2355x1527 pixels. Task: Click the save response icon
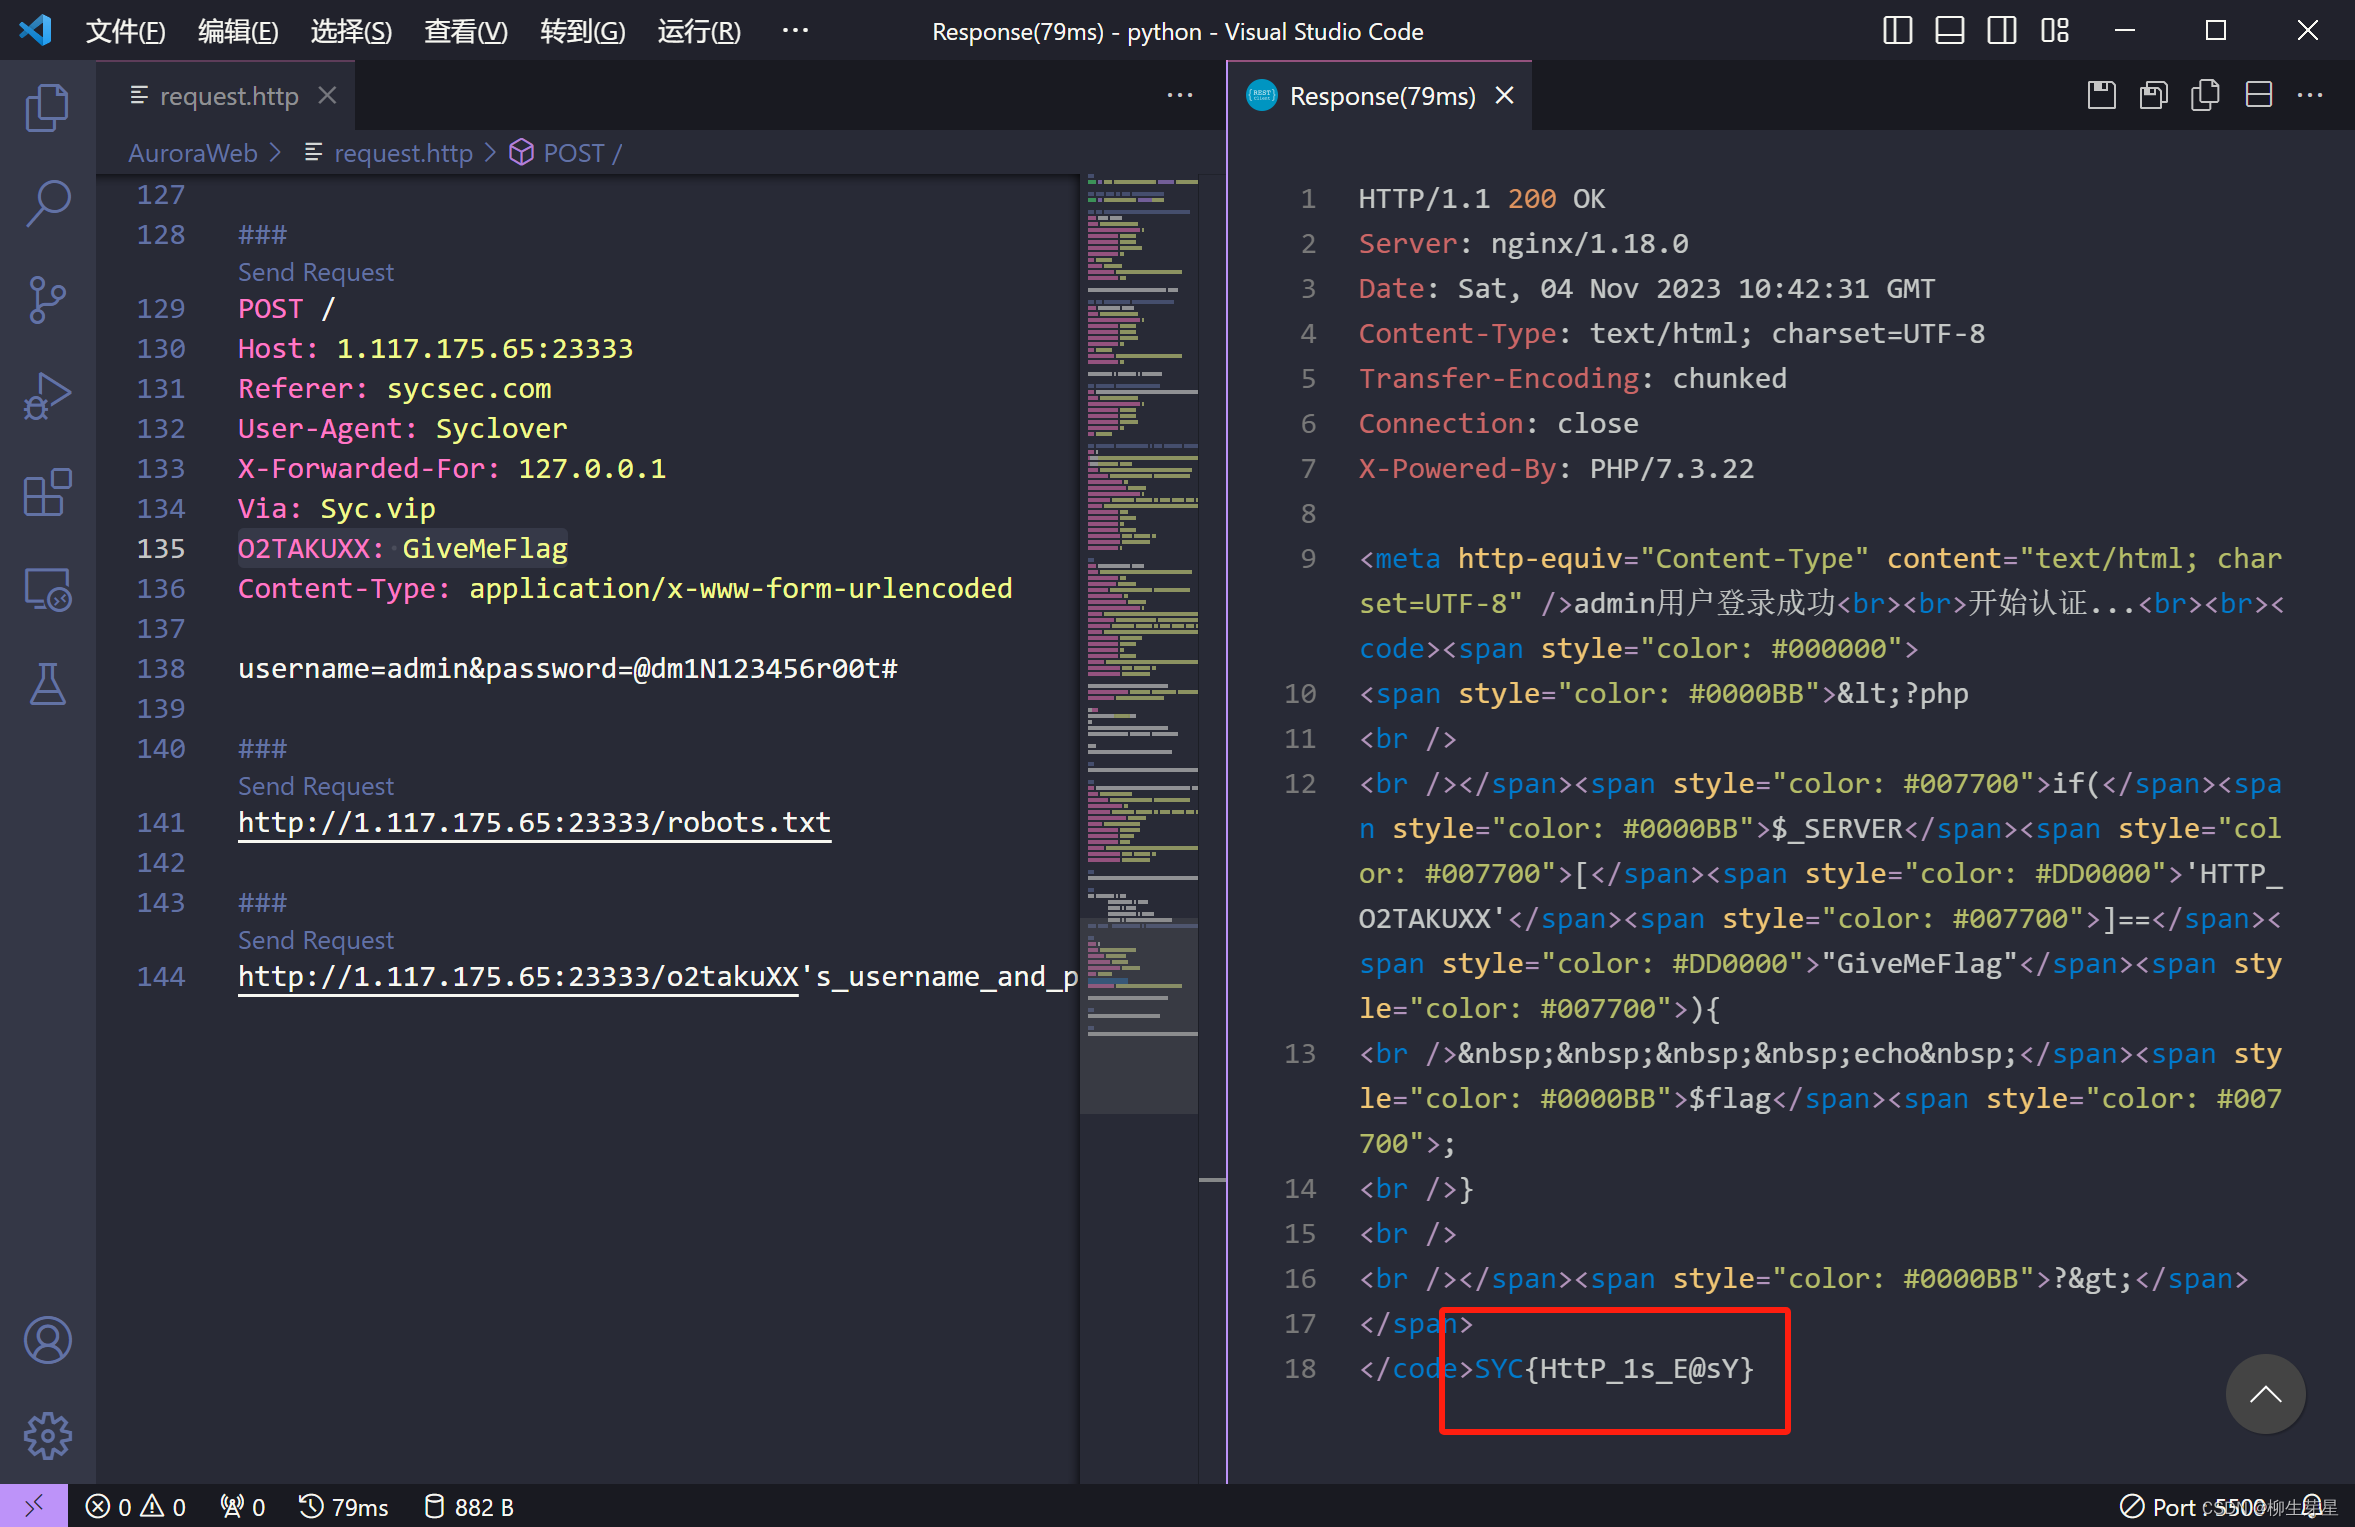pyautogui.click(x=2101, y=95)
